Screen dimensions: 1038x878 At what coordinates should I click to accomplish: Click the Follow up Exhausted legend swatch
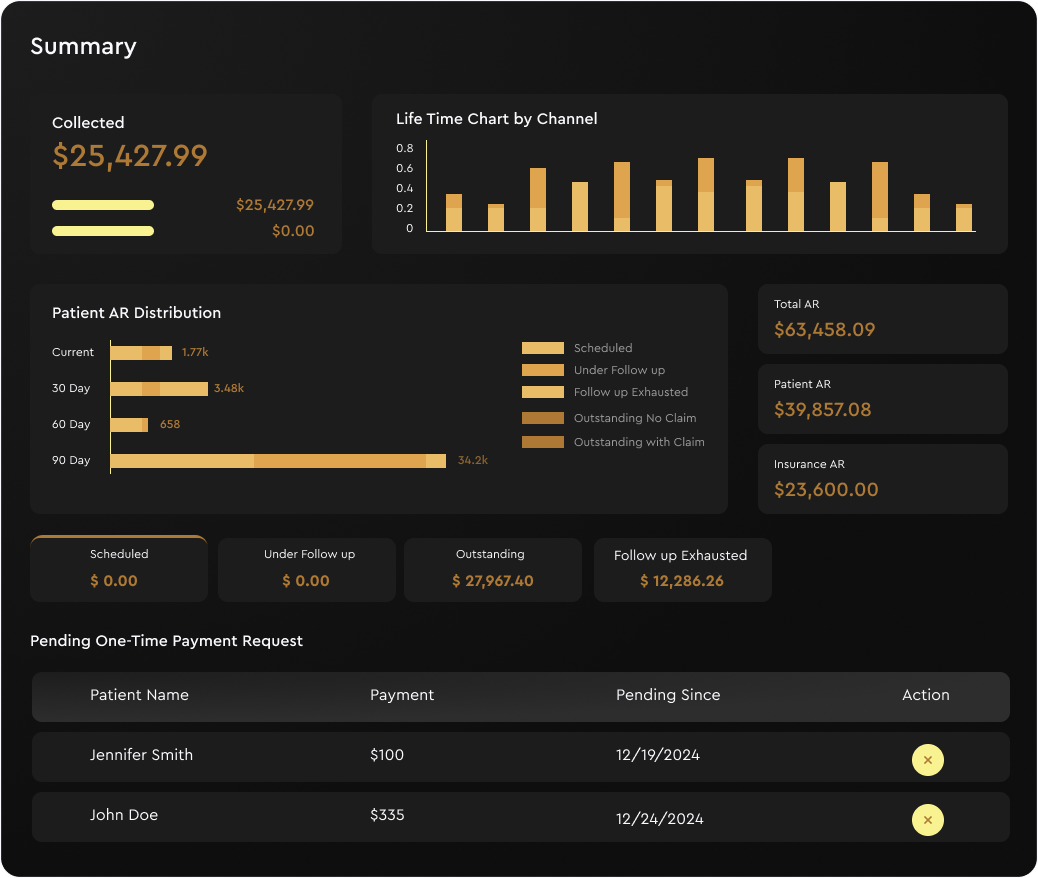click(x=542, y=392)
